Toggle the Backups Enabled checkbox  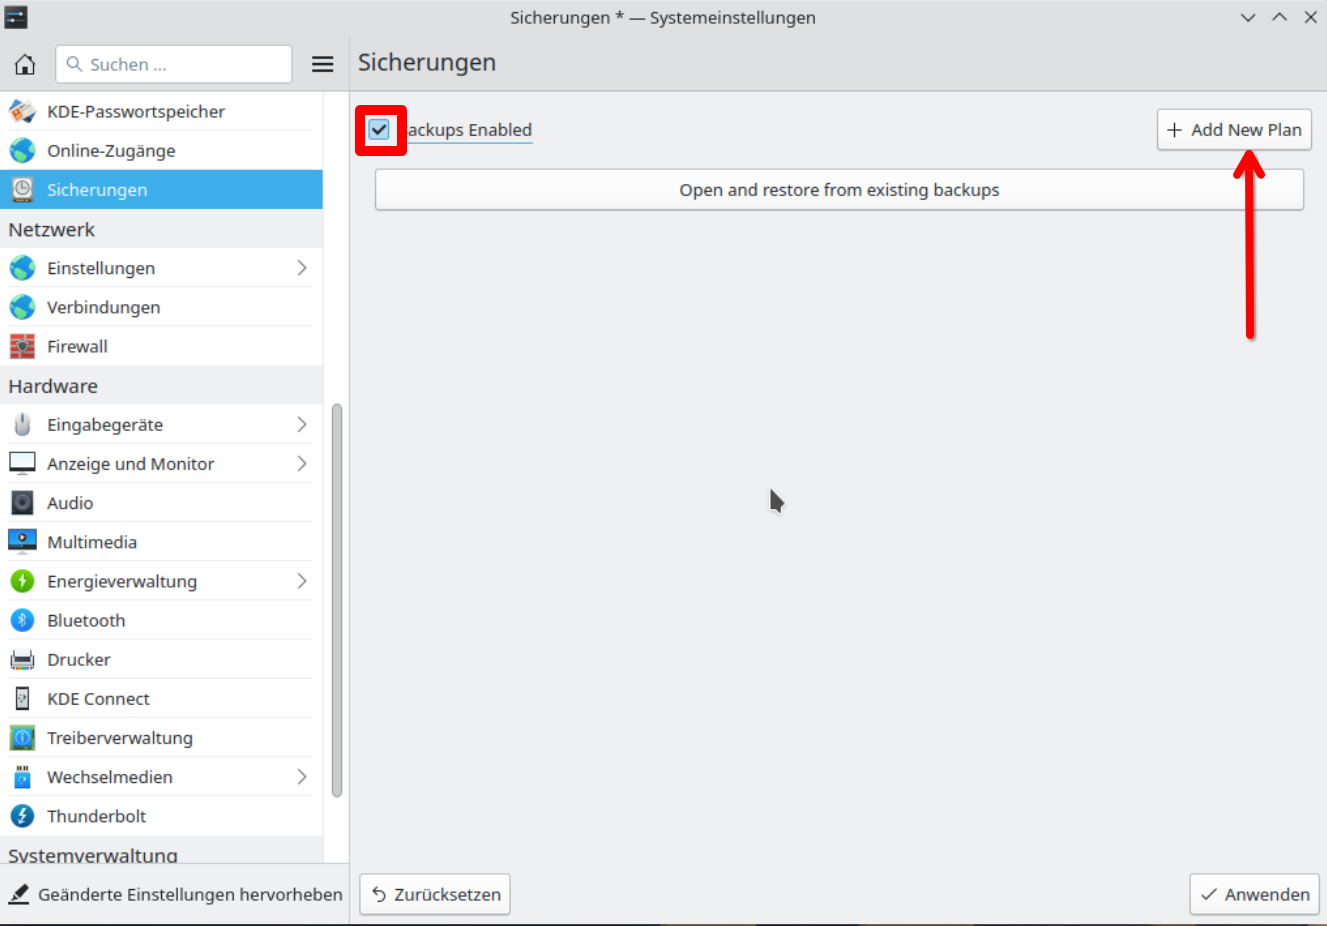[x=379, y=130]
